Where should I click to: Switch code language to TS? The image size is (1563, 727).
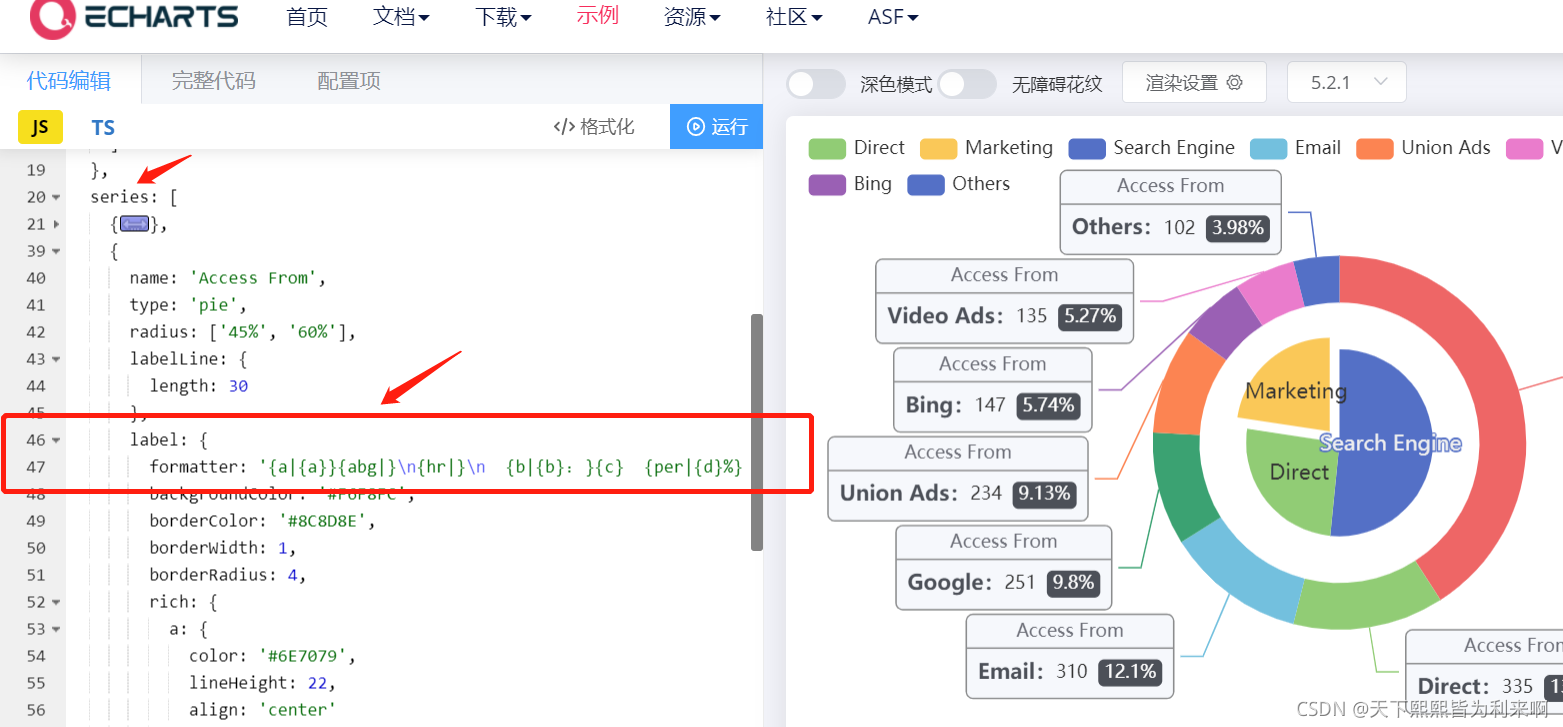point(102,127)
